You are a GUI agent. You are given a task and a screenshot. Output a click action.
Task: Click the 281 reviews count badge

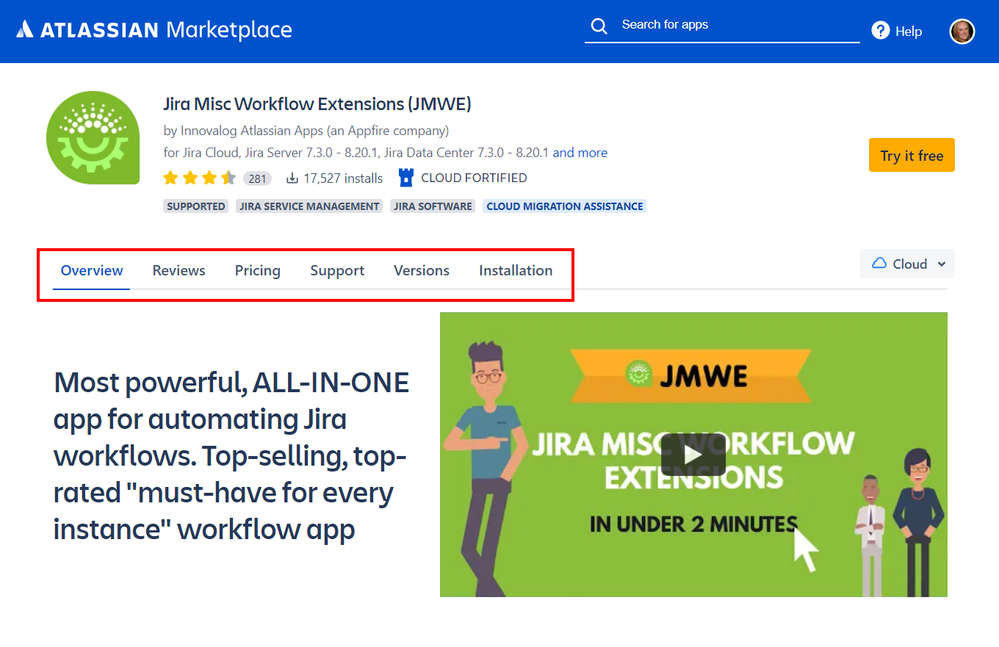pyautogui.click(x=257, y=179)
